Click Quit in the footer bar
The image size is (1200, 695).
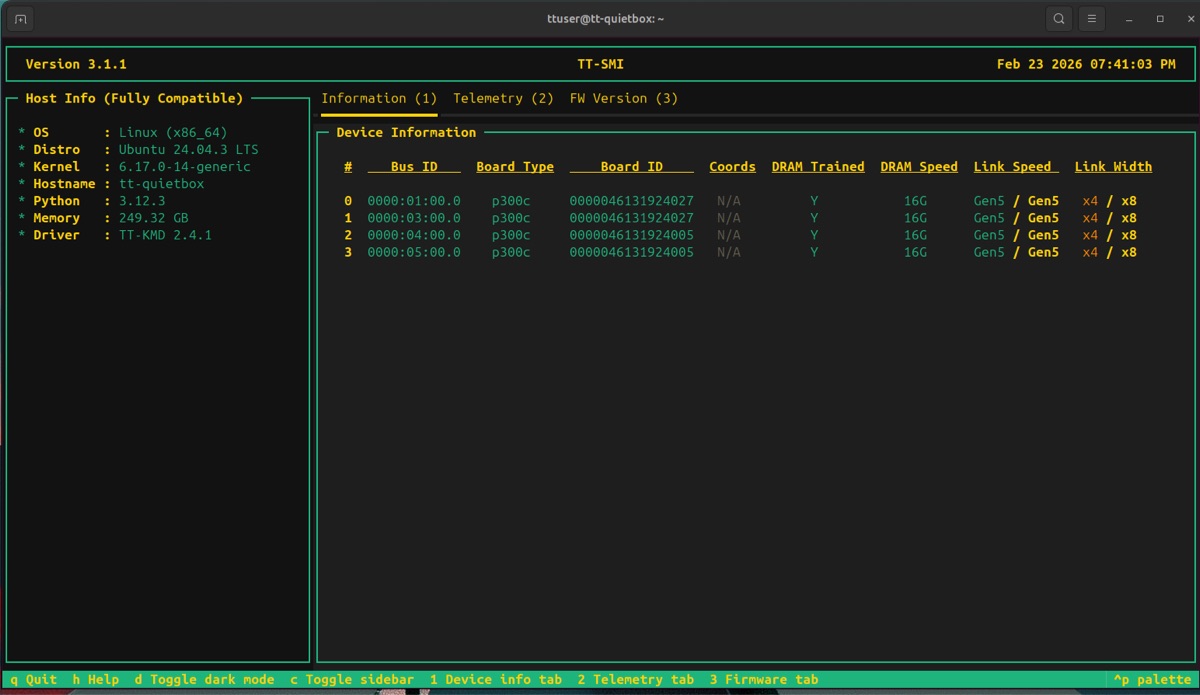[x=34, y=679]
